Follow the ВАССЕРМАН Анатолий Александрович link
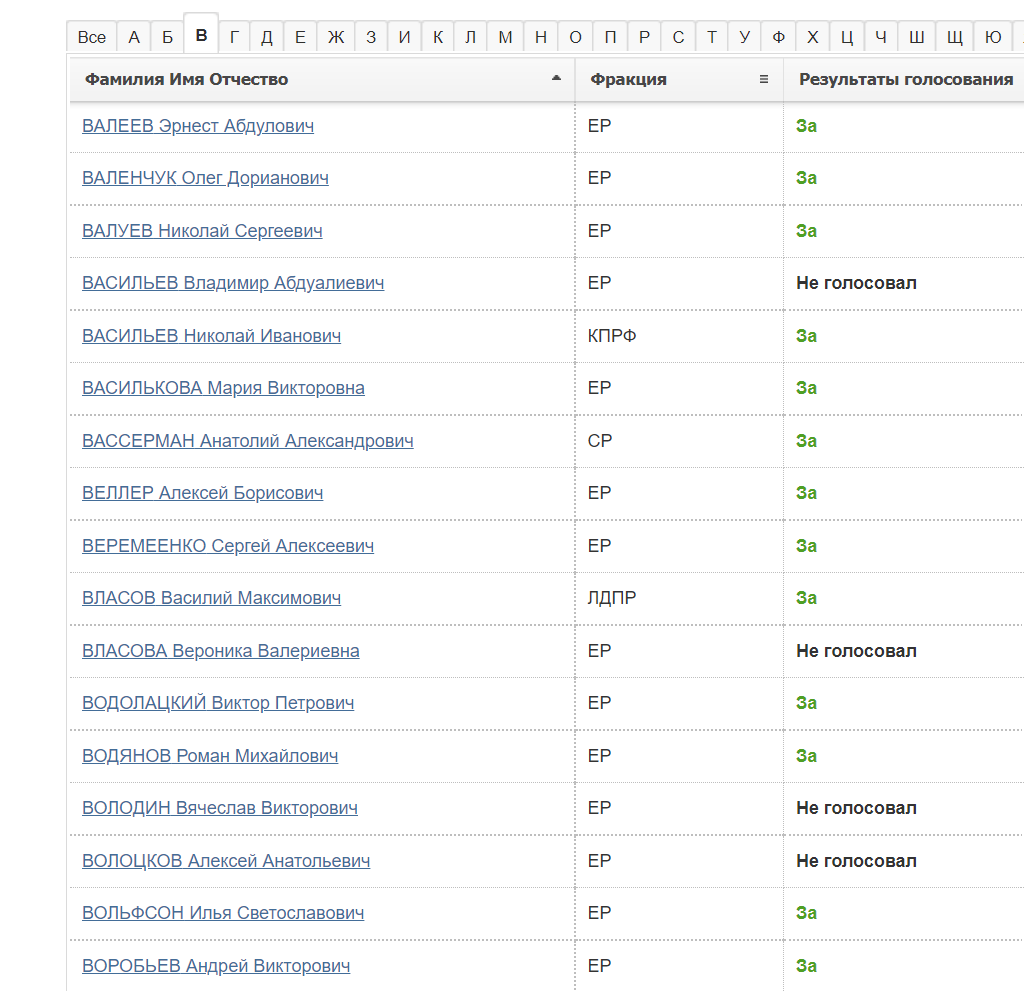The height and width of the screenshot is (991, 1024). pos(247,441)
